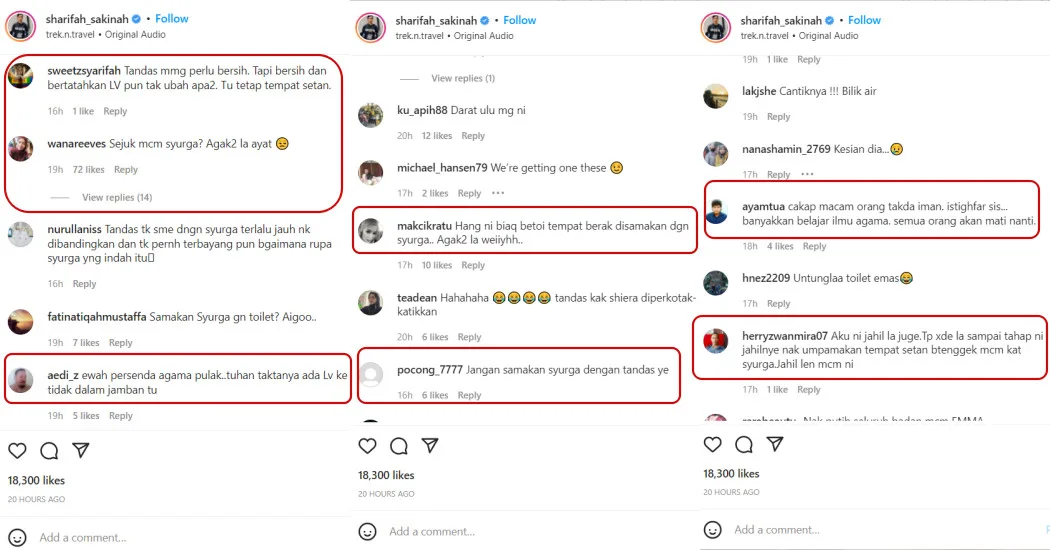Open 72 likes list on wanareeves' comment

[x=87, y=170]
